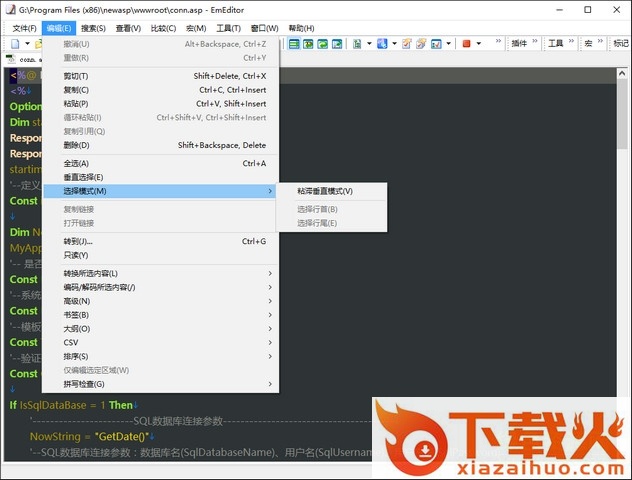Viewport: 632px width, 480px height.
Task: Open the 工具(T) menu
Action: coord(229,28)
